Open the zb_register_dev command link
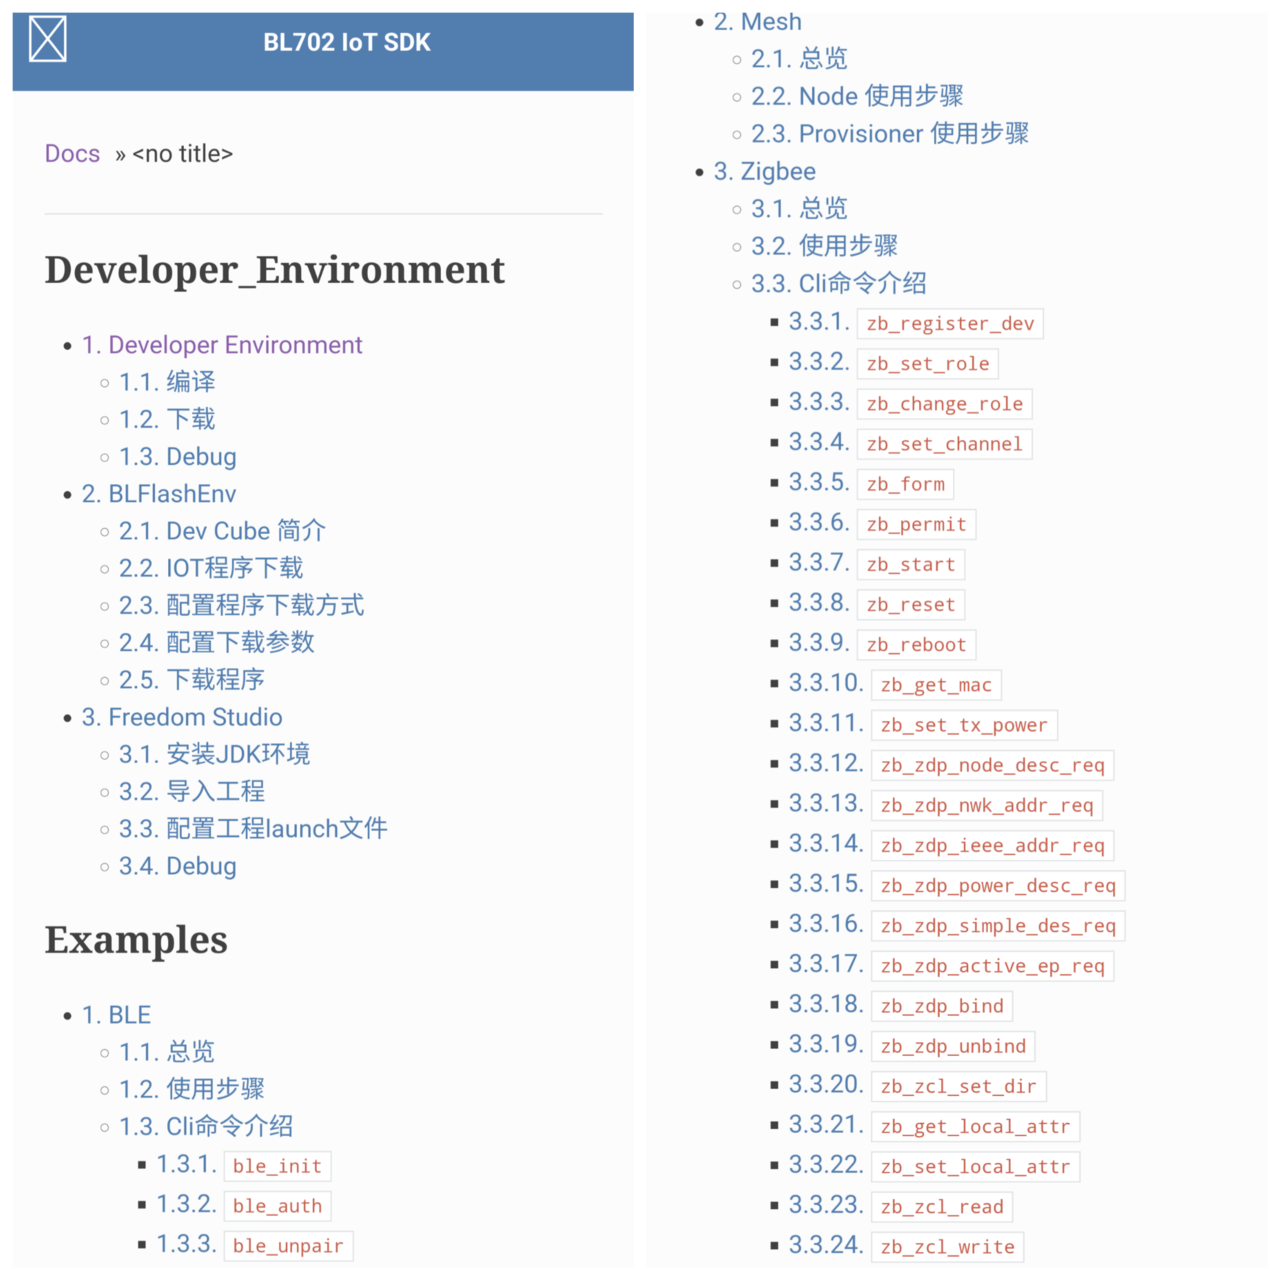Viewport: 1280px width, 1280px height. pos(949,324)
